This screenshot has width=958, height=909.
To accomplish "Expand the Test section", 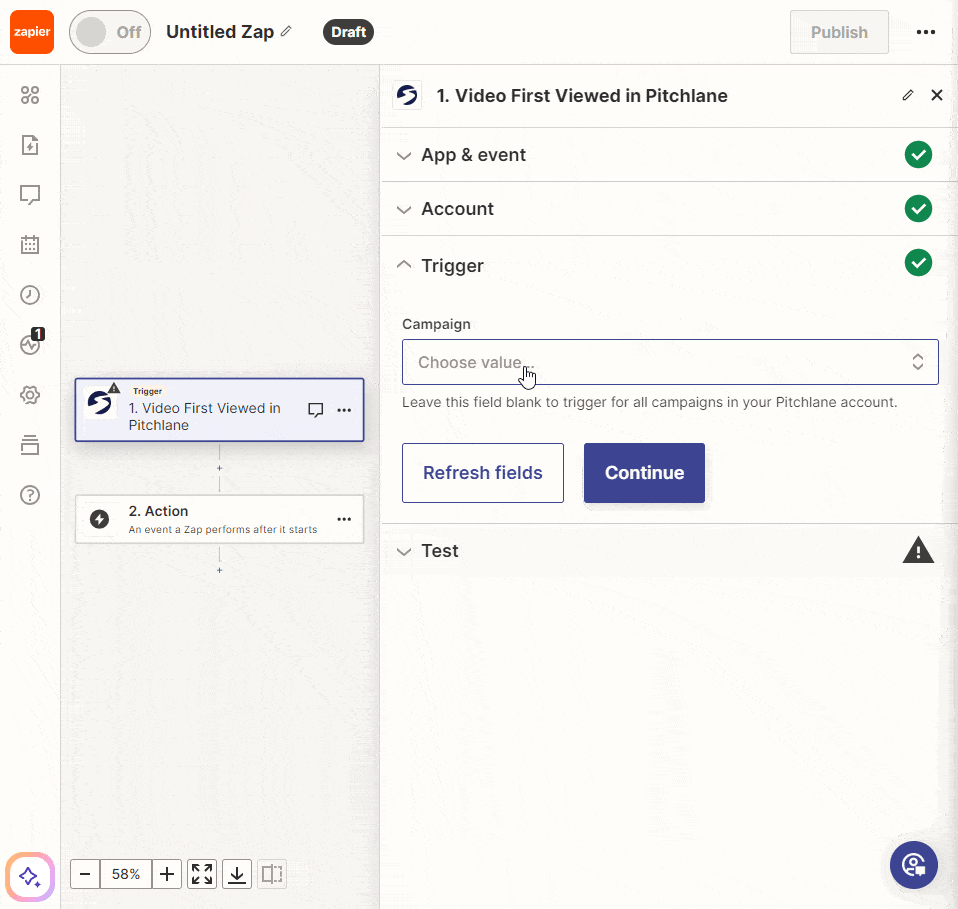I will coord(669,550).
